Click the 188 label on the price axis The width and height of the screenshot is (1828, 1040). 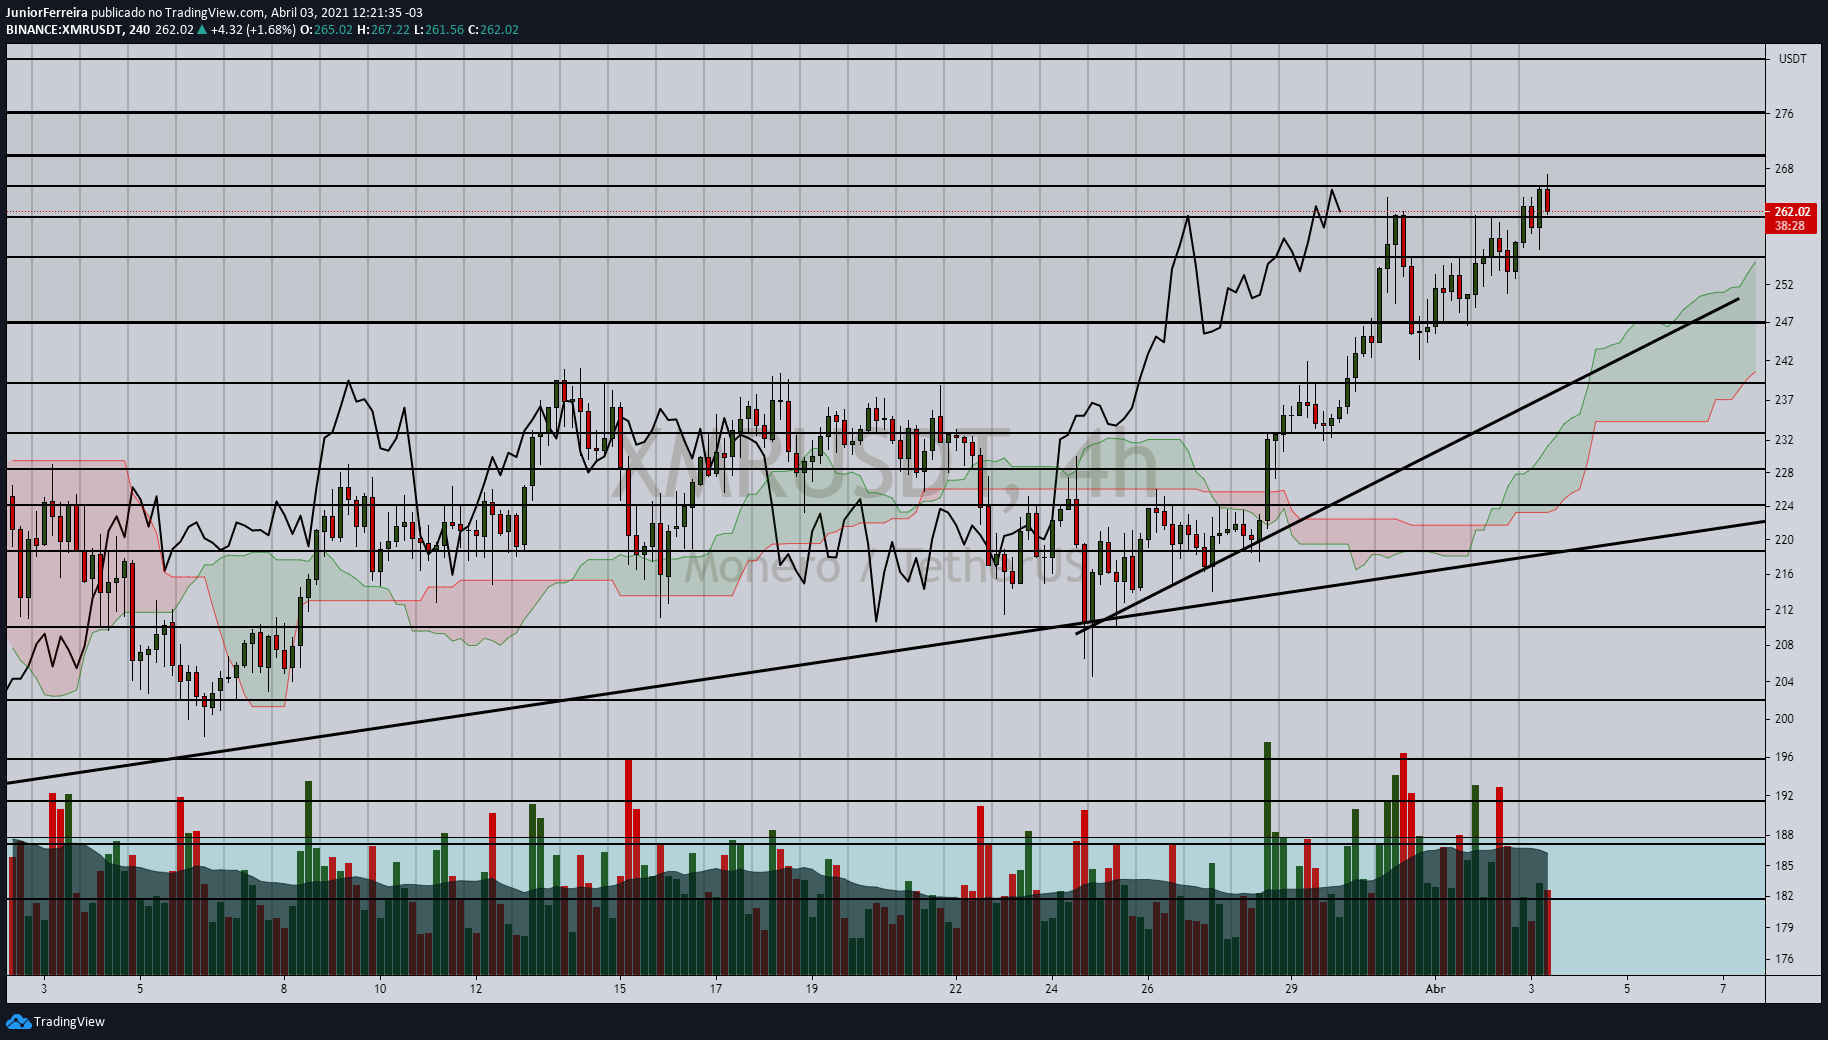[1784, 835]
